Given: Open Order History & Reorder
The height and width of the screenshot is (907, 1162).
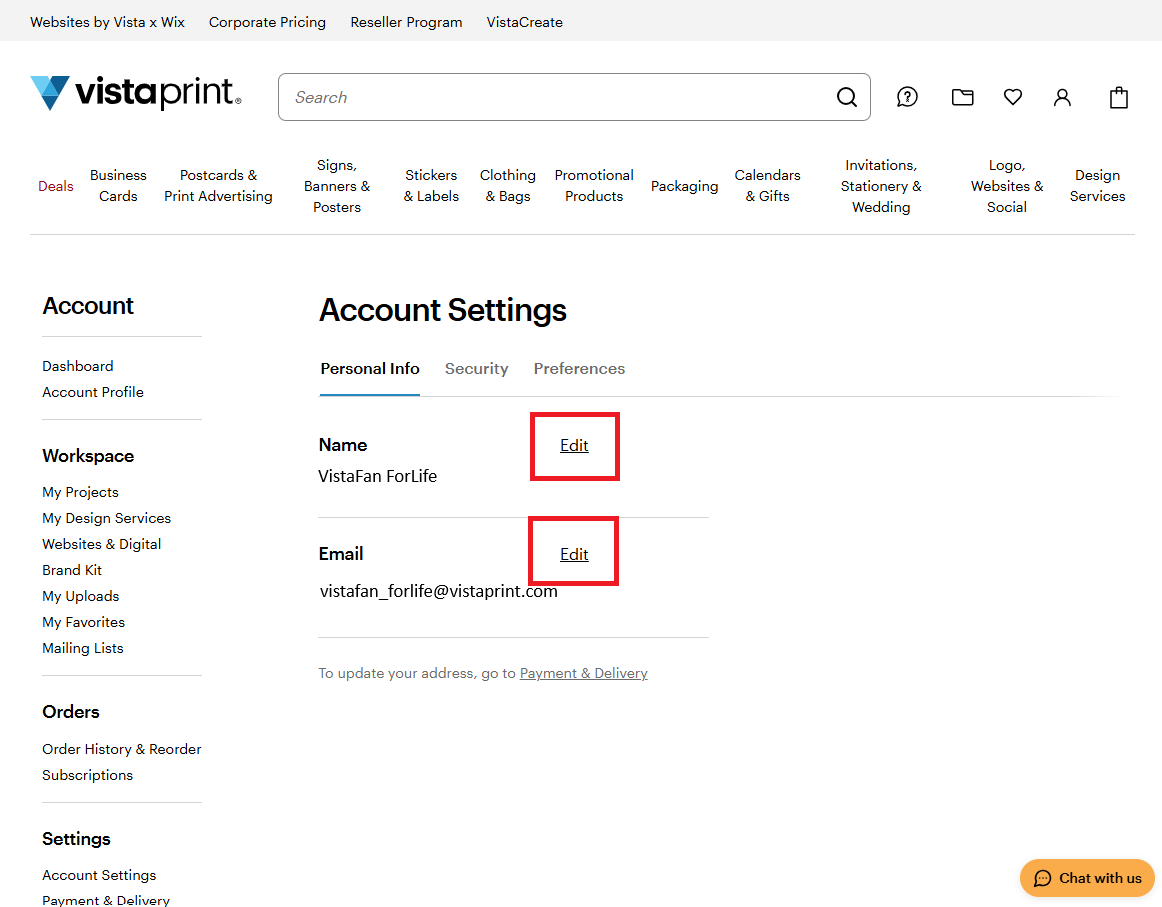Looking at the screenshot, I should click(122, 749).
